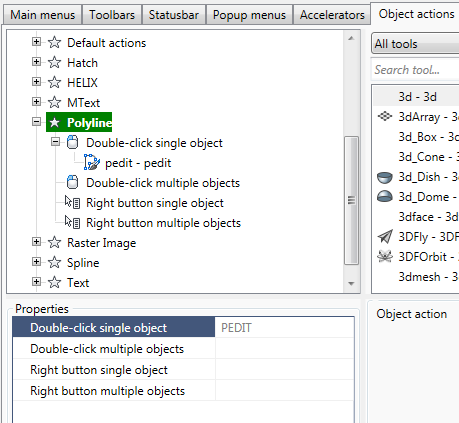Viewport: 459px width, 423px height.
Task: Switch to the Toolbars tab
Action: pos(112,15)
